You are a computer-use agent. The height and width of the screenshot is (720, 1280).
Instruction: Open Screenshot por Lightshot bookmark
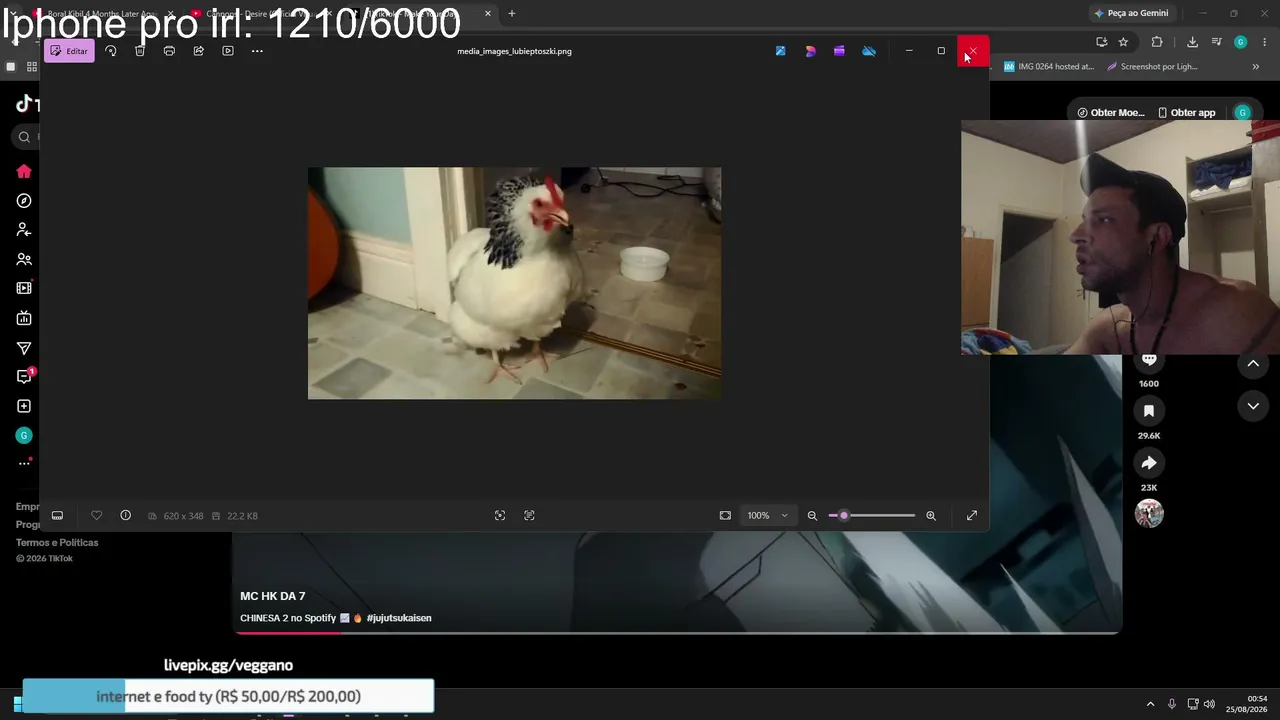coord(1152,67)
